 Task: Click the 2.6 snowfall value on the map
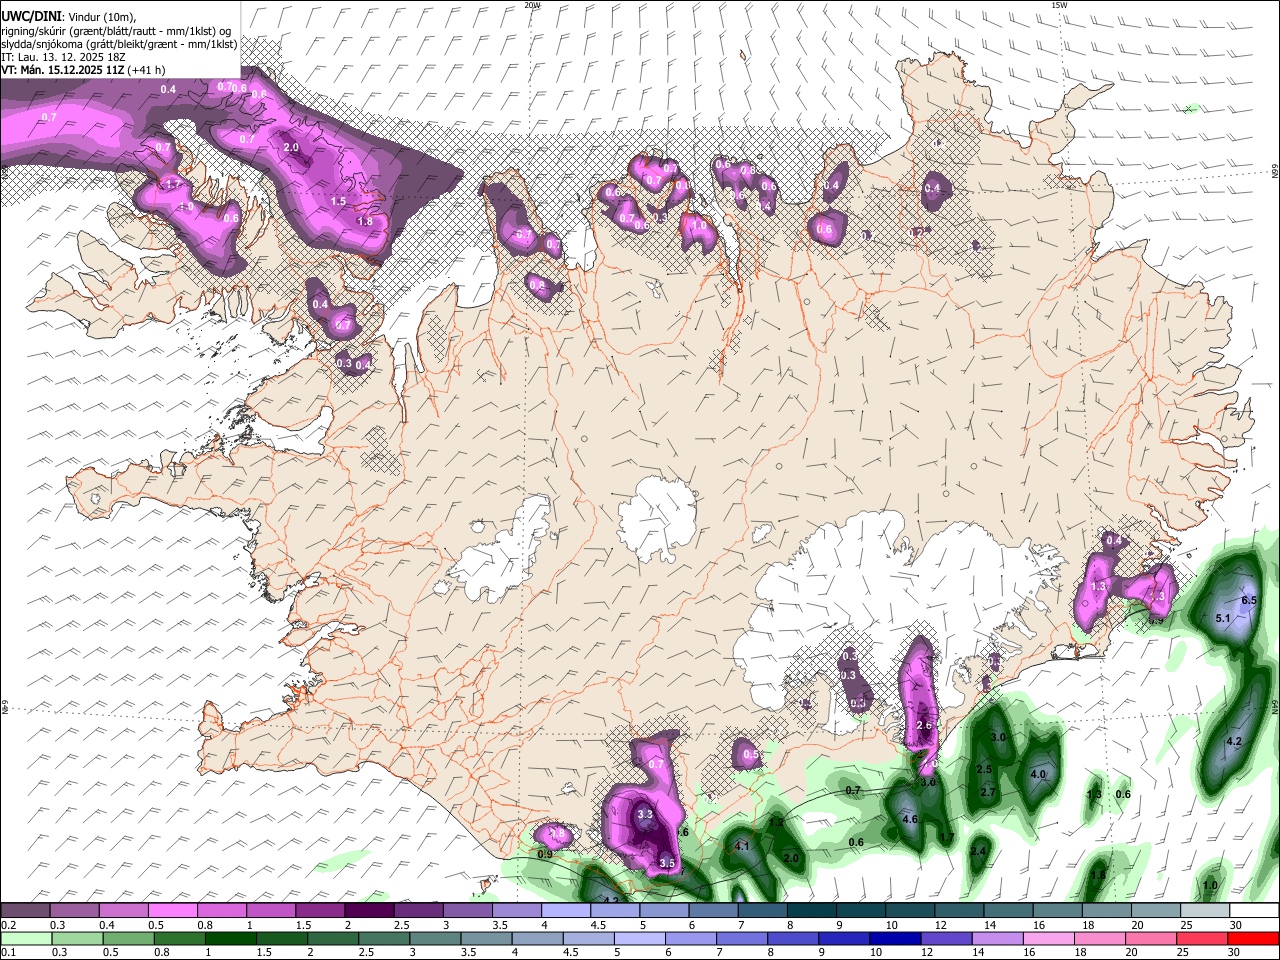[x=924, y=725]
